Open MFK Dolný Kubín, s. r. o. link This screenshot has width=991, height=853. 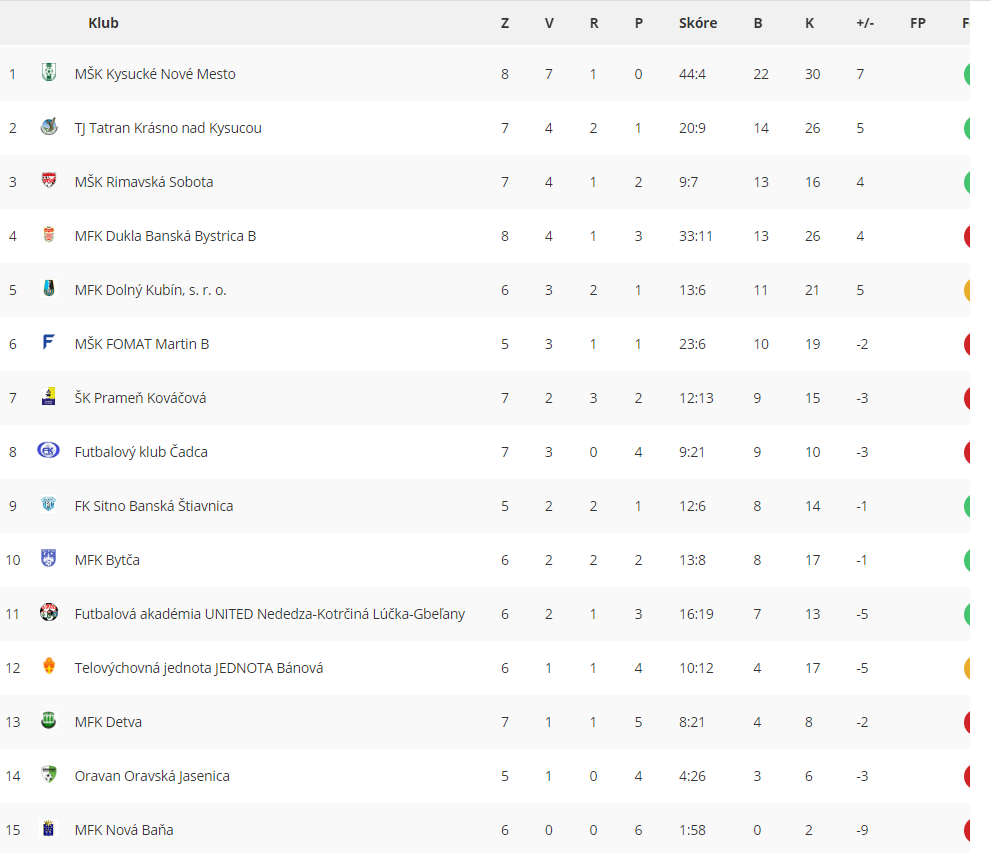pos(150,290)
